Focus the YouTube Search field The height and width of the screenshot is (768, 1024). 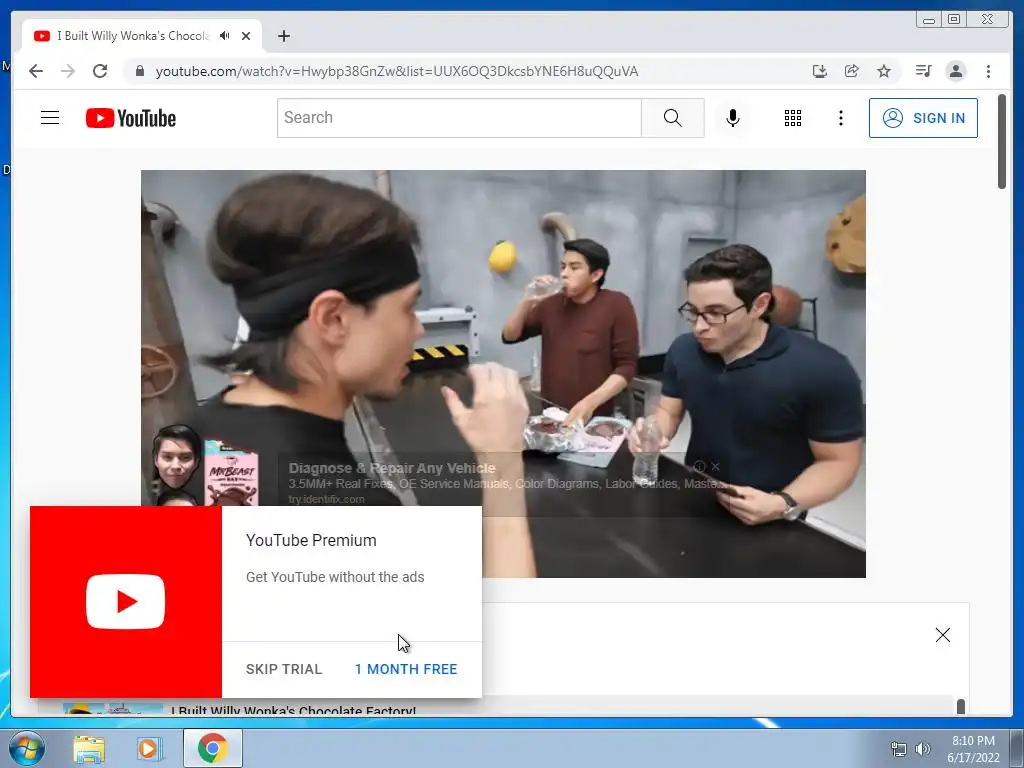[x=459, y=118]
